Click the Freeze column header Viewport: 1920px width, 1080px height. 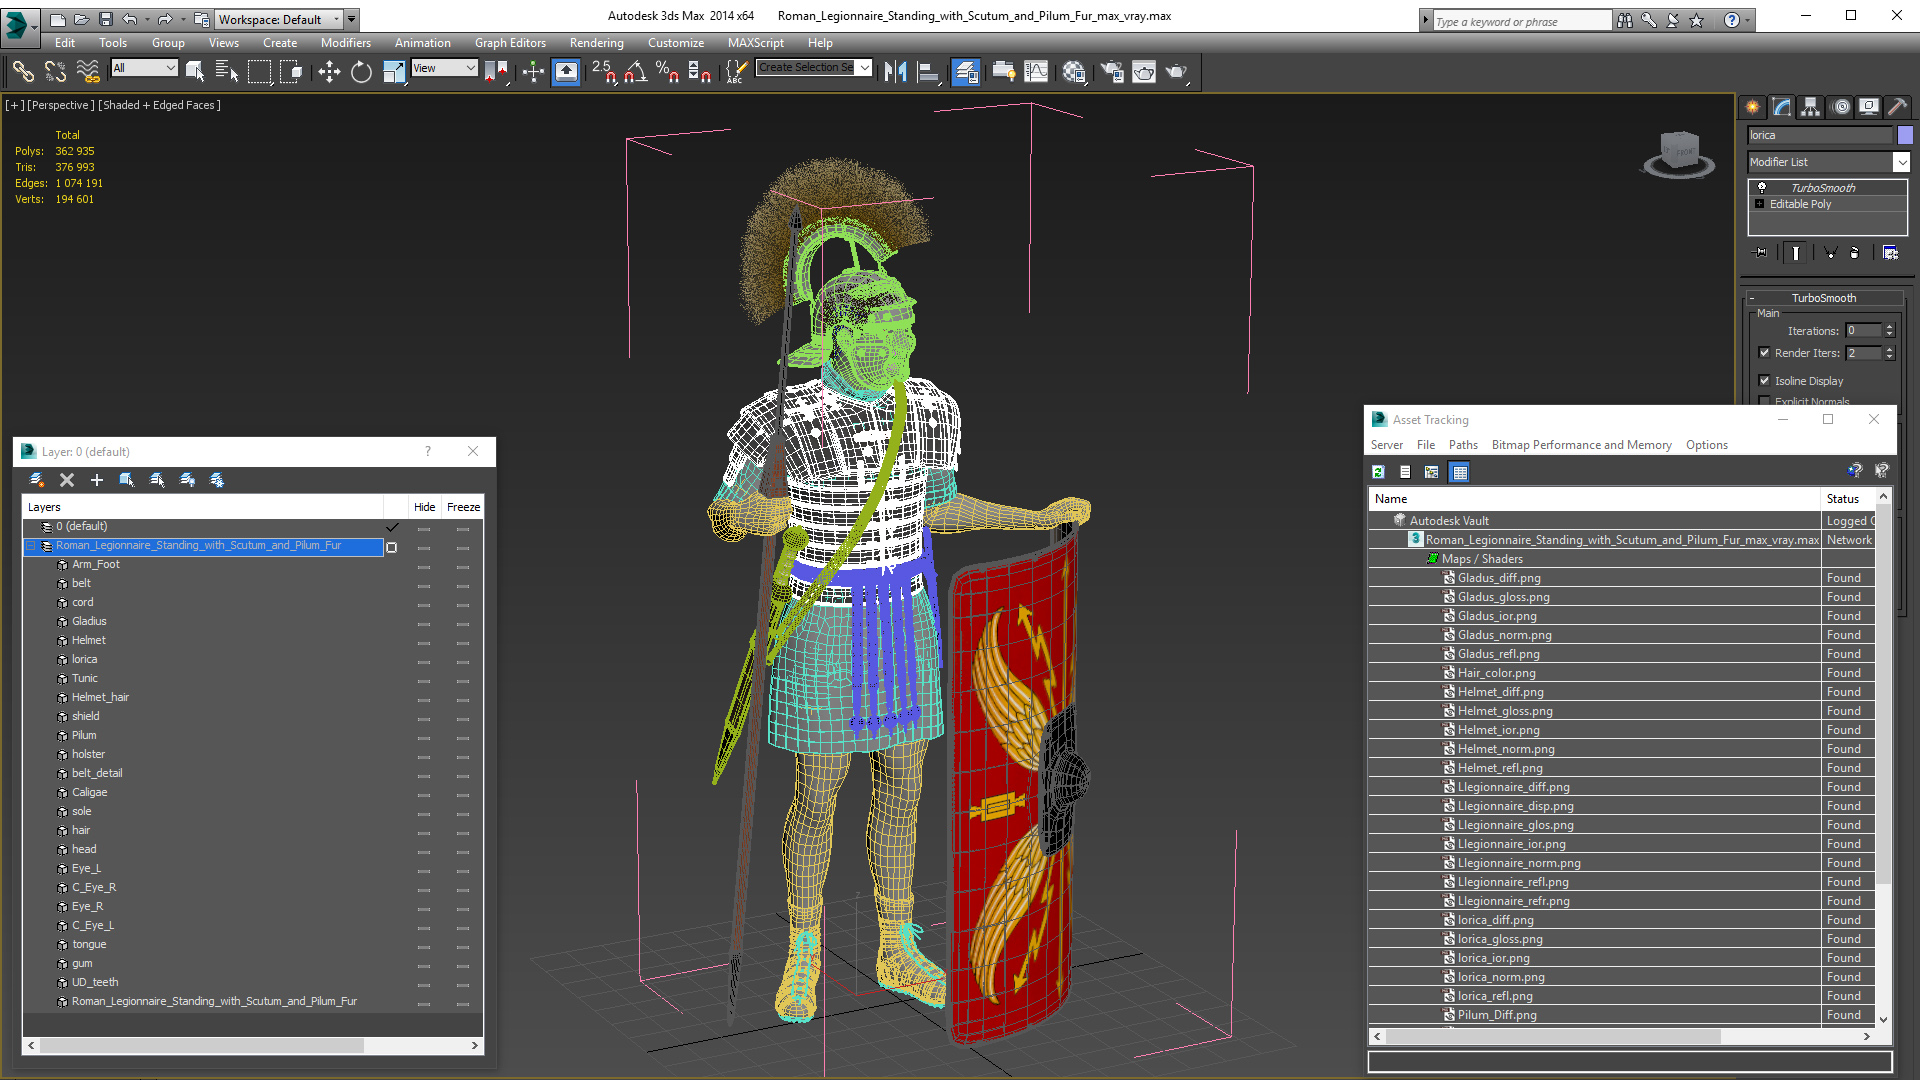[x=463, y=507]
